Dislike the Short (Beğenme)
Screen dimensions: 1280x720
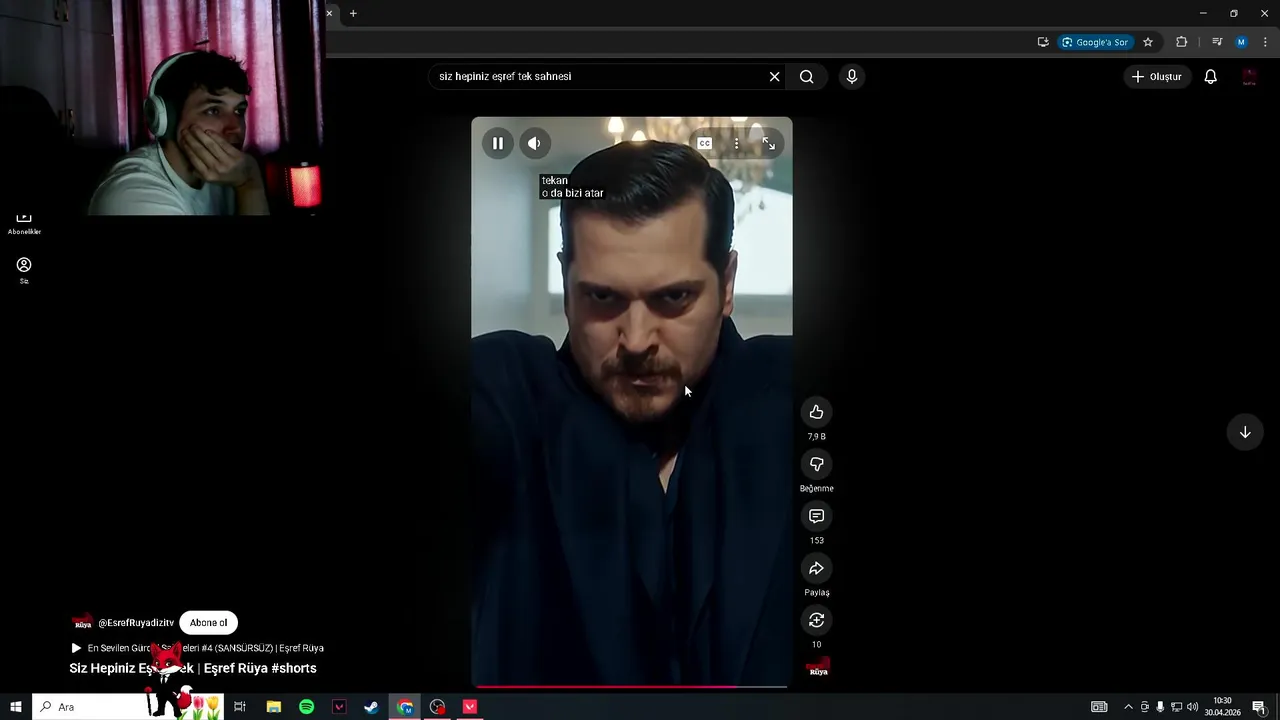coord(816,464)
